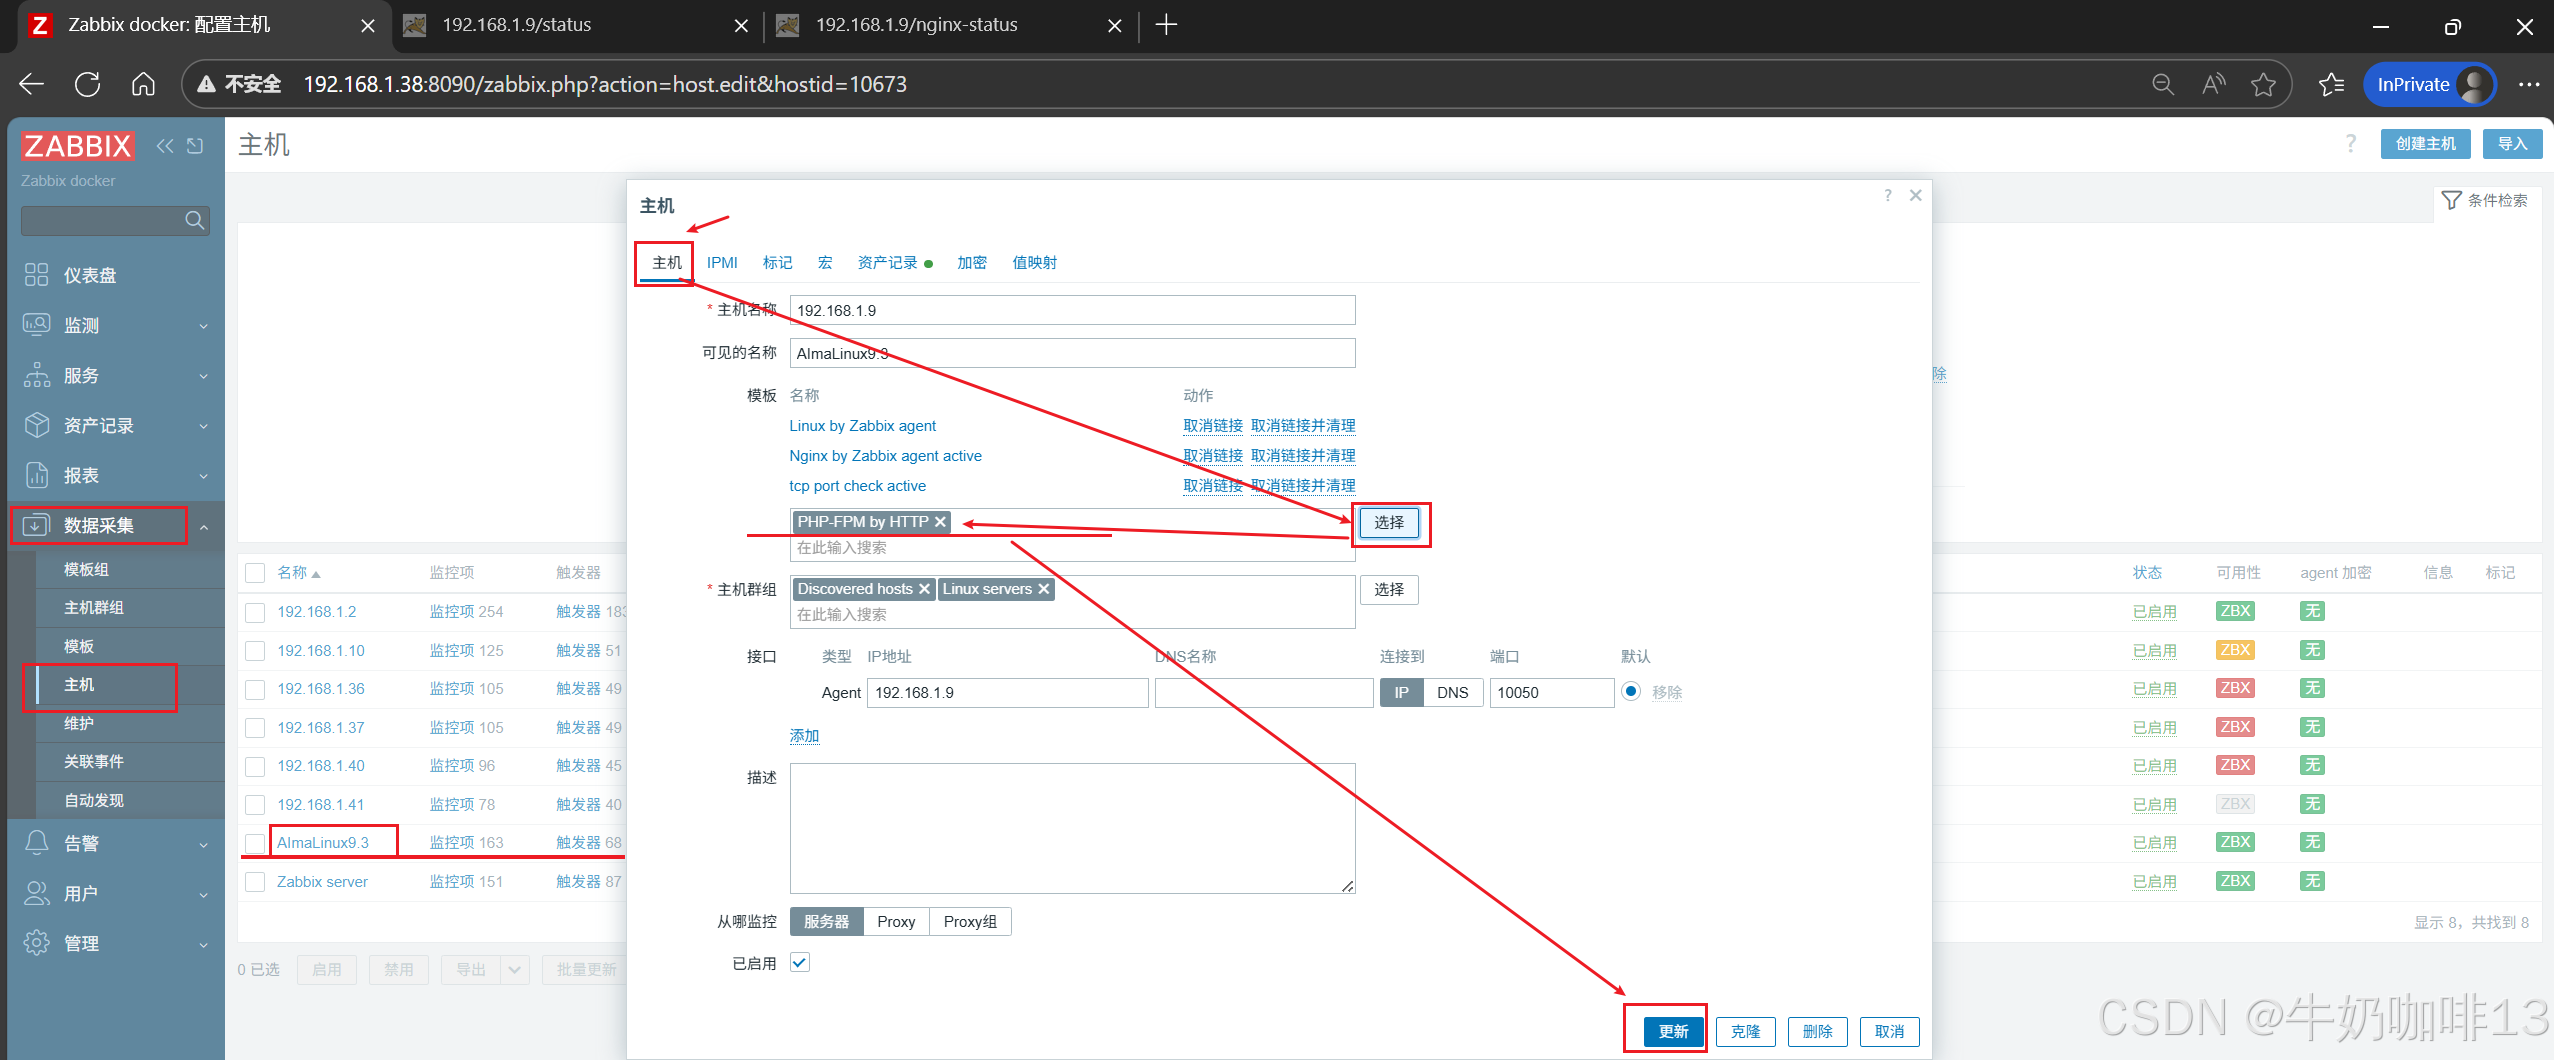Click the 监测 monitoring sidebar icon
The width and height of the screenshot is (2554, 1060).
click(x=37, y=325)
